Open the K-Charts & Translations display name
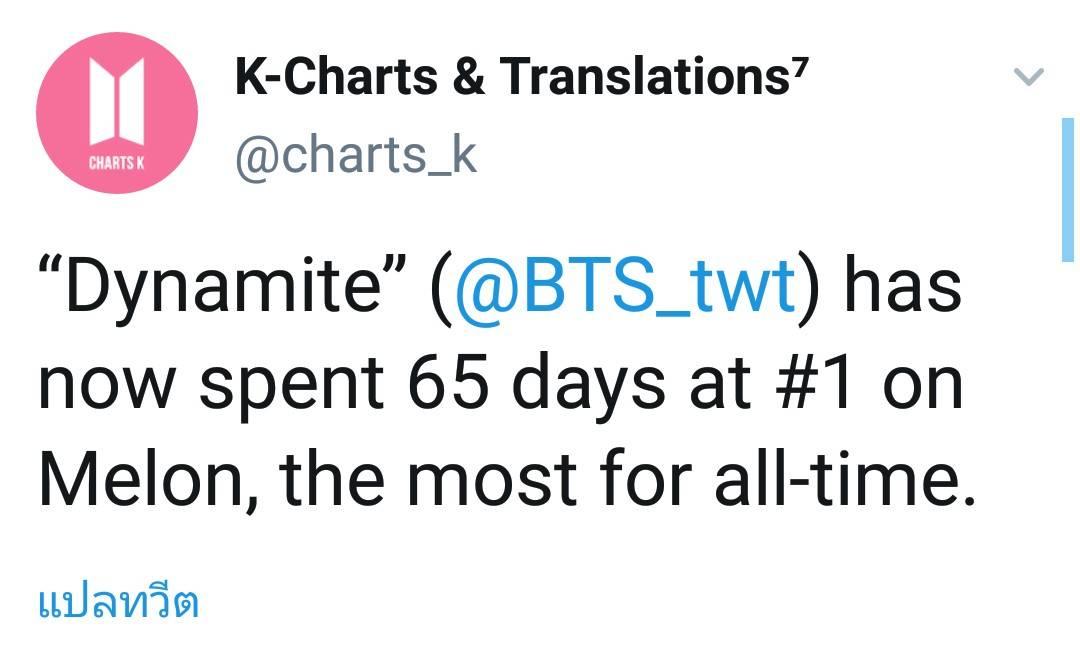The height and width of the screenshot is (645, 1080). (519, 76)
